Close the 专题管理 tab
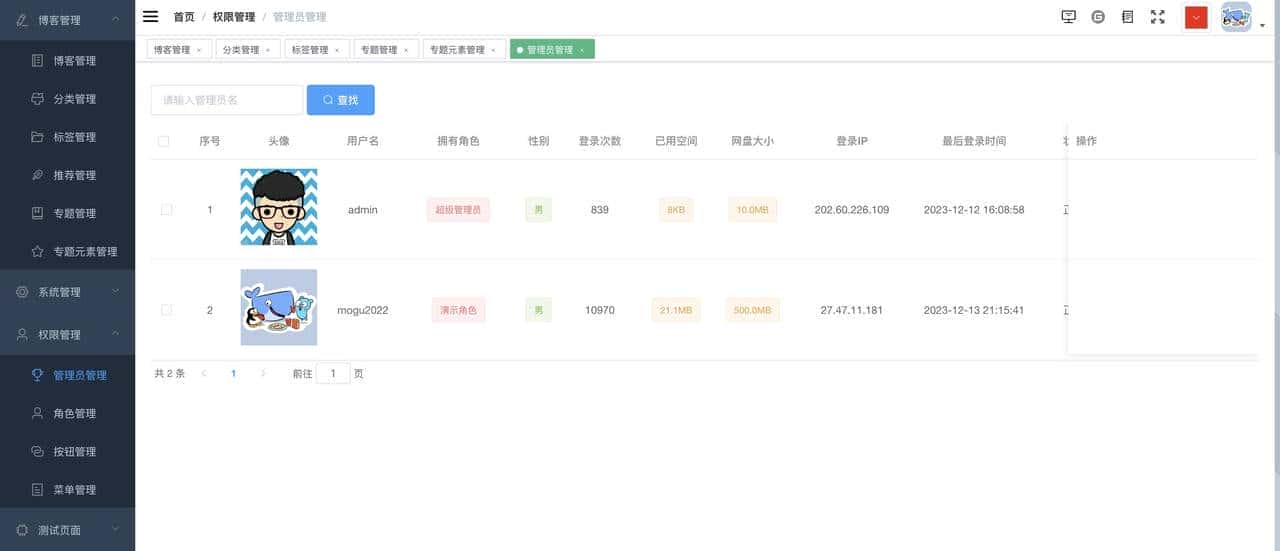This screenshot has width=1280, height=551. point(406,50)
